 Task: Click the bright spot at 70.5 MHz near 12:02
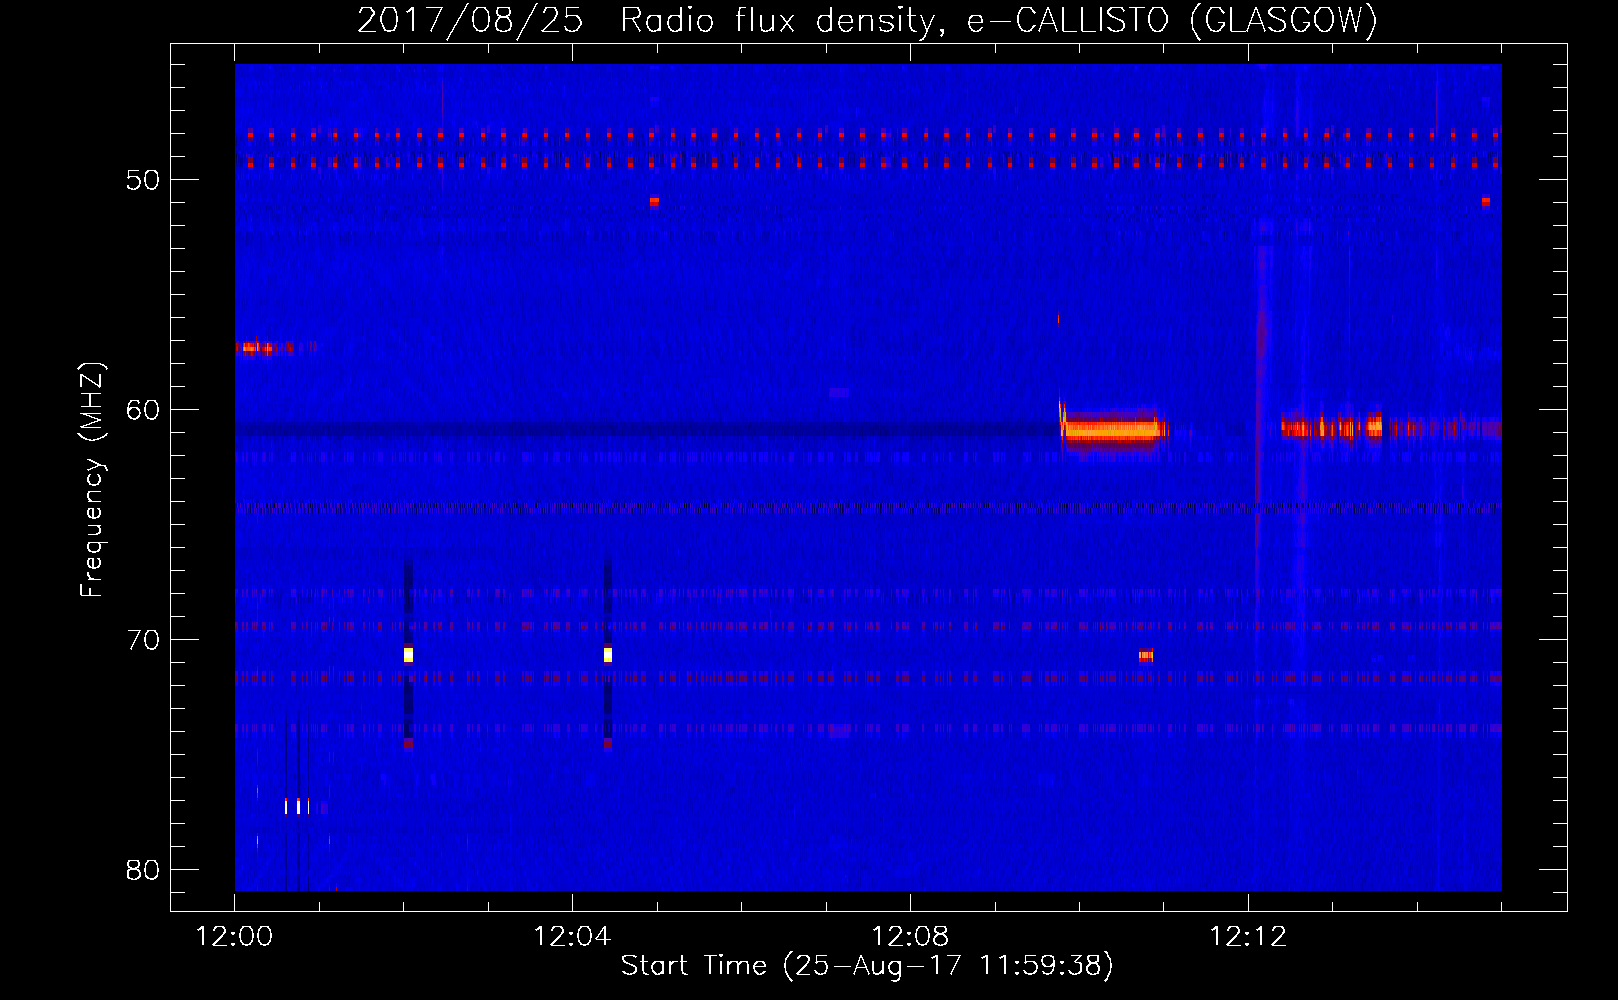pos(408,655)
